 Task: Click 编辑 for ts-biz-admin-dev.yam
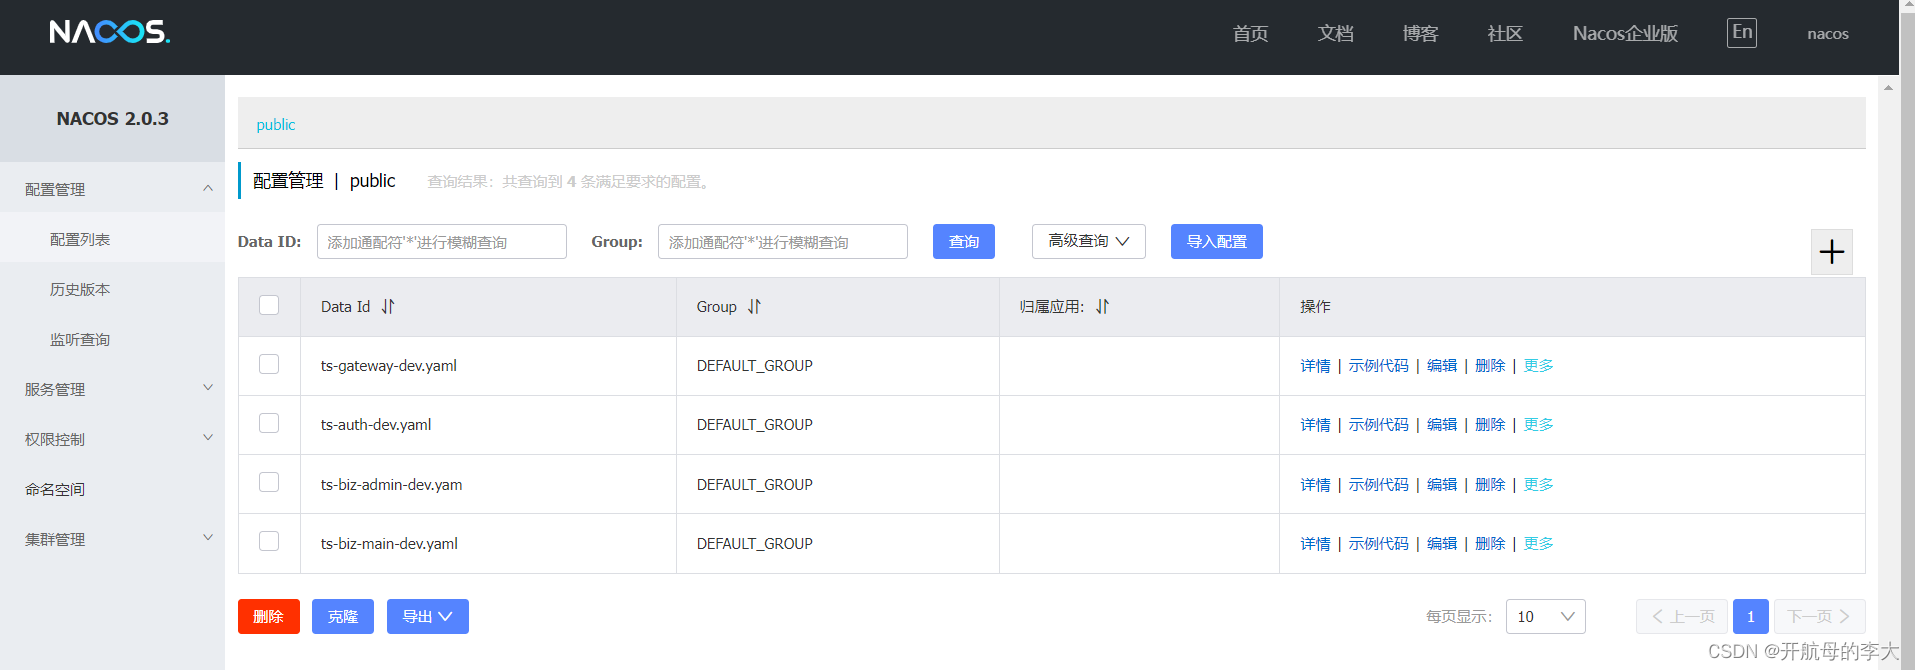tap(1441, 485)
